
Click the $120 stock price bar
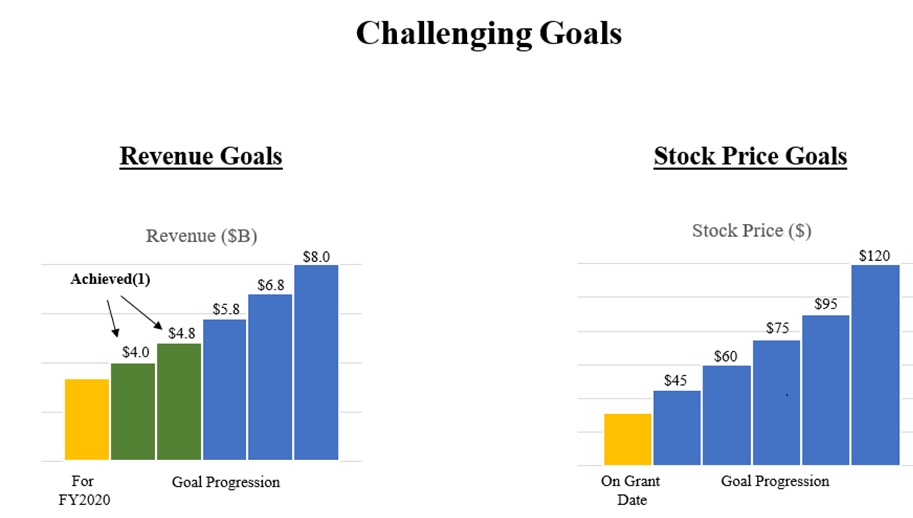(x=875, y=365)
